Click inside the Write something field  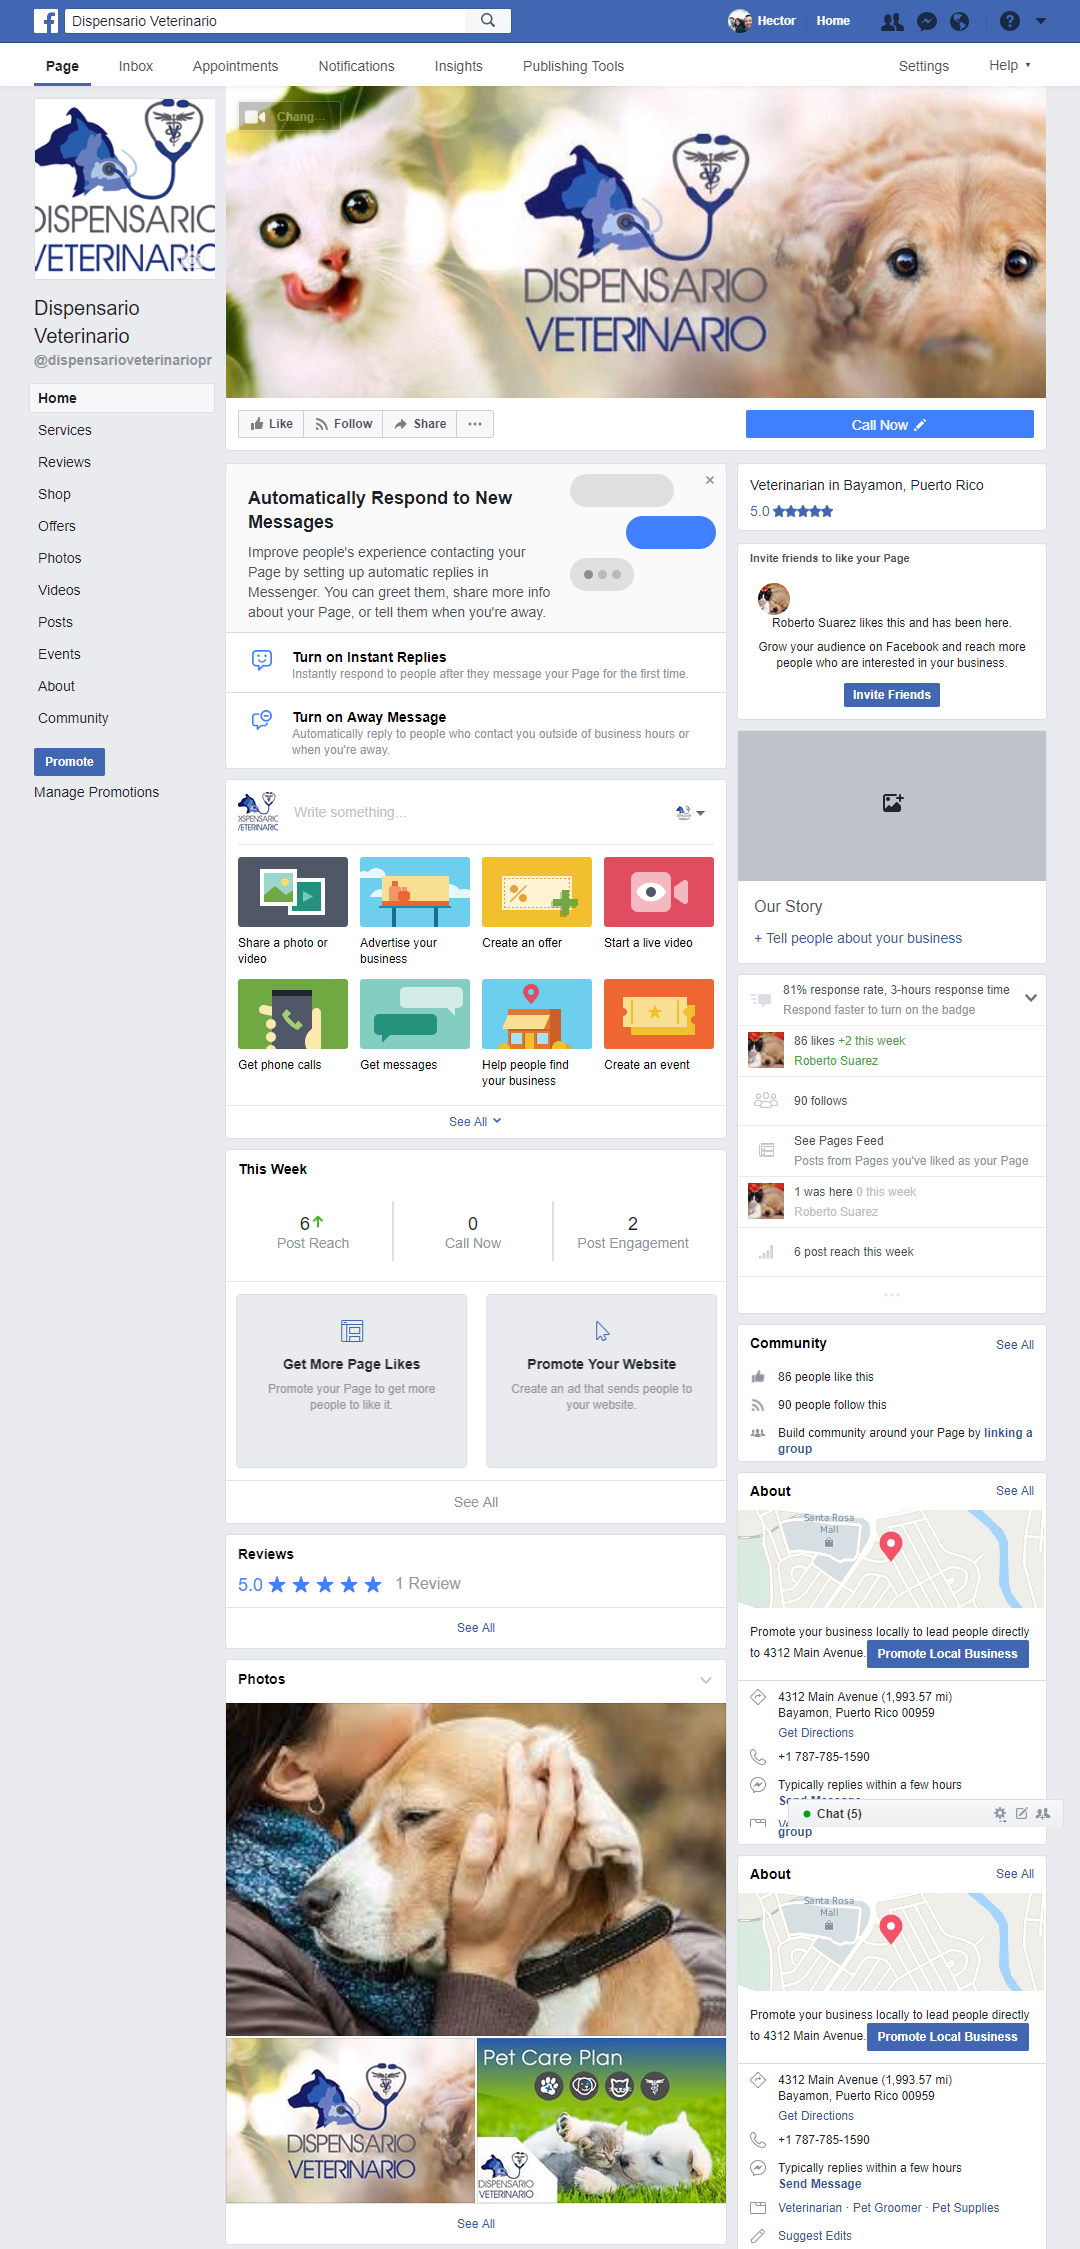click(475, 812)
